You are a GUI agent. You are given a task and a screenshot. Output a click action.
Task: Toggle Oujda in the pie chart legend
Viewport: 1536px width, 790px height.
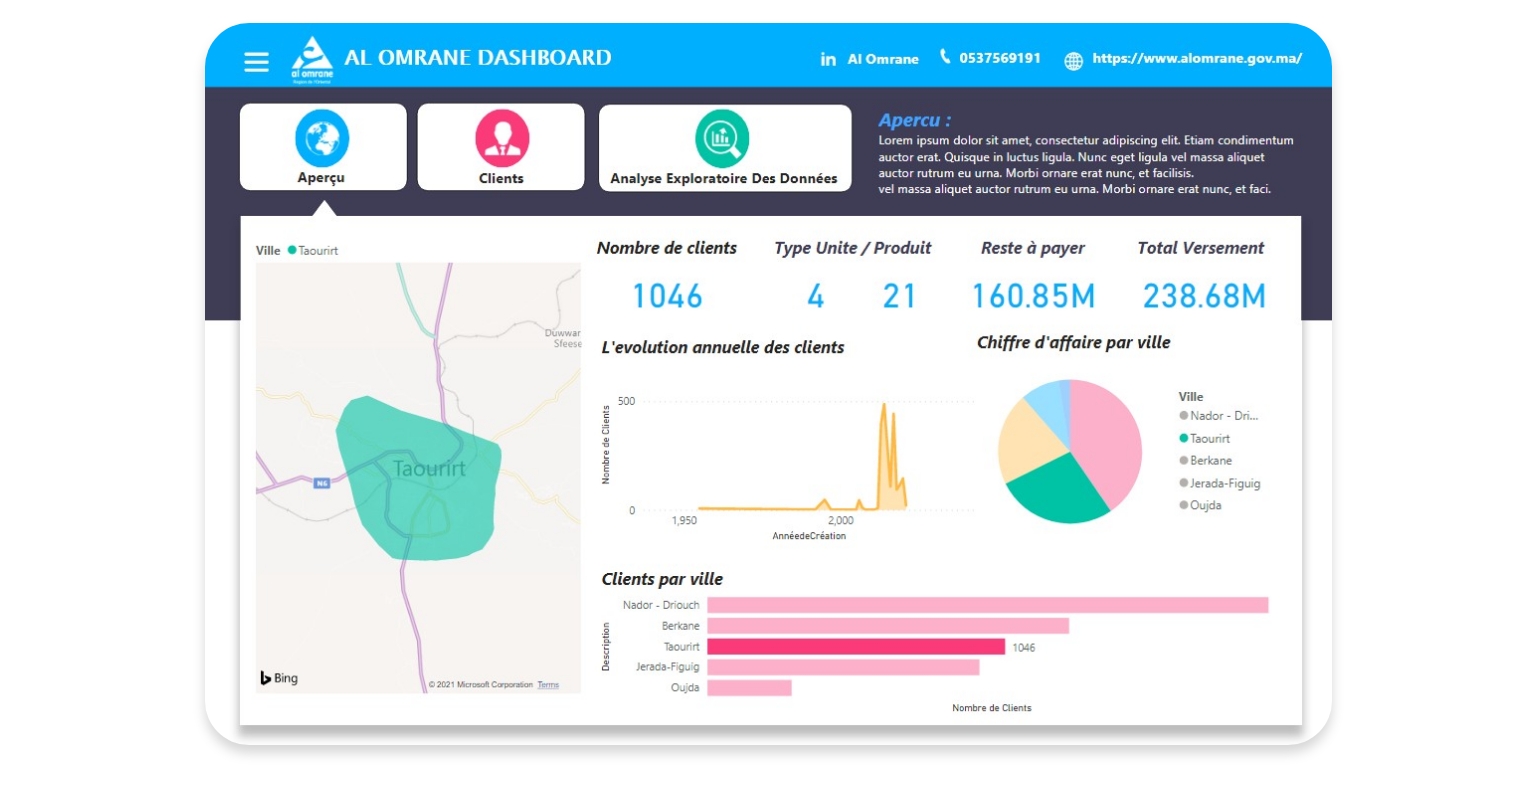pyautogui.click(x=1205, y=505)
